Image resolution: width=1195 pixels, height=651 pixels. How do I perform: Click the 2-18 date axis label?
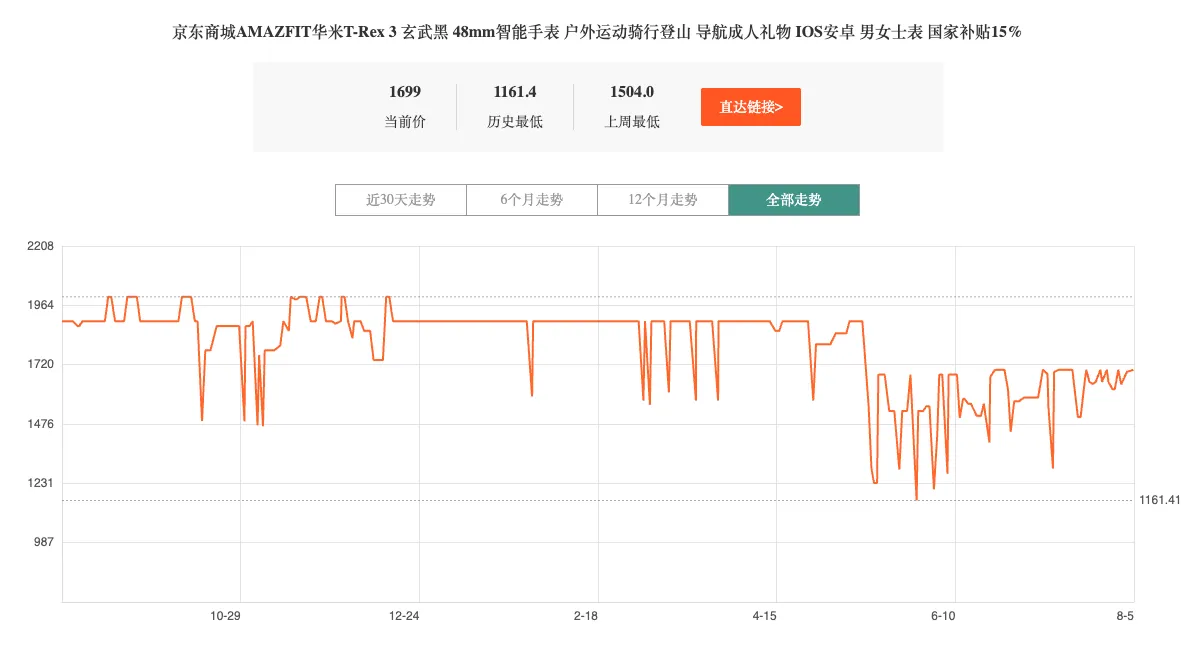(586, 616)
